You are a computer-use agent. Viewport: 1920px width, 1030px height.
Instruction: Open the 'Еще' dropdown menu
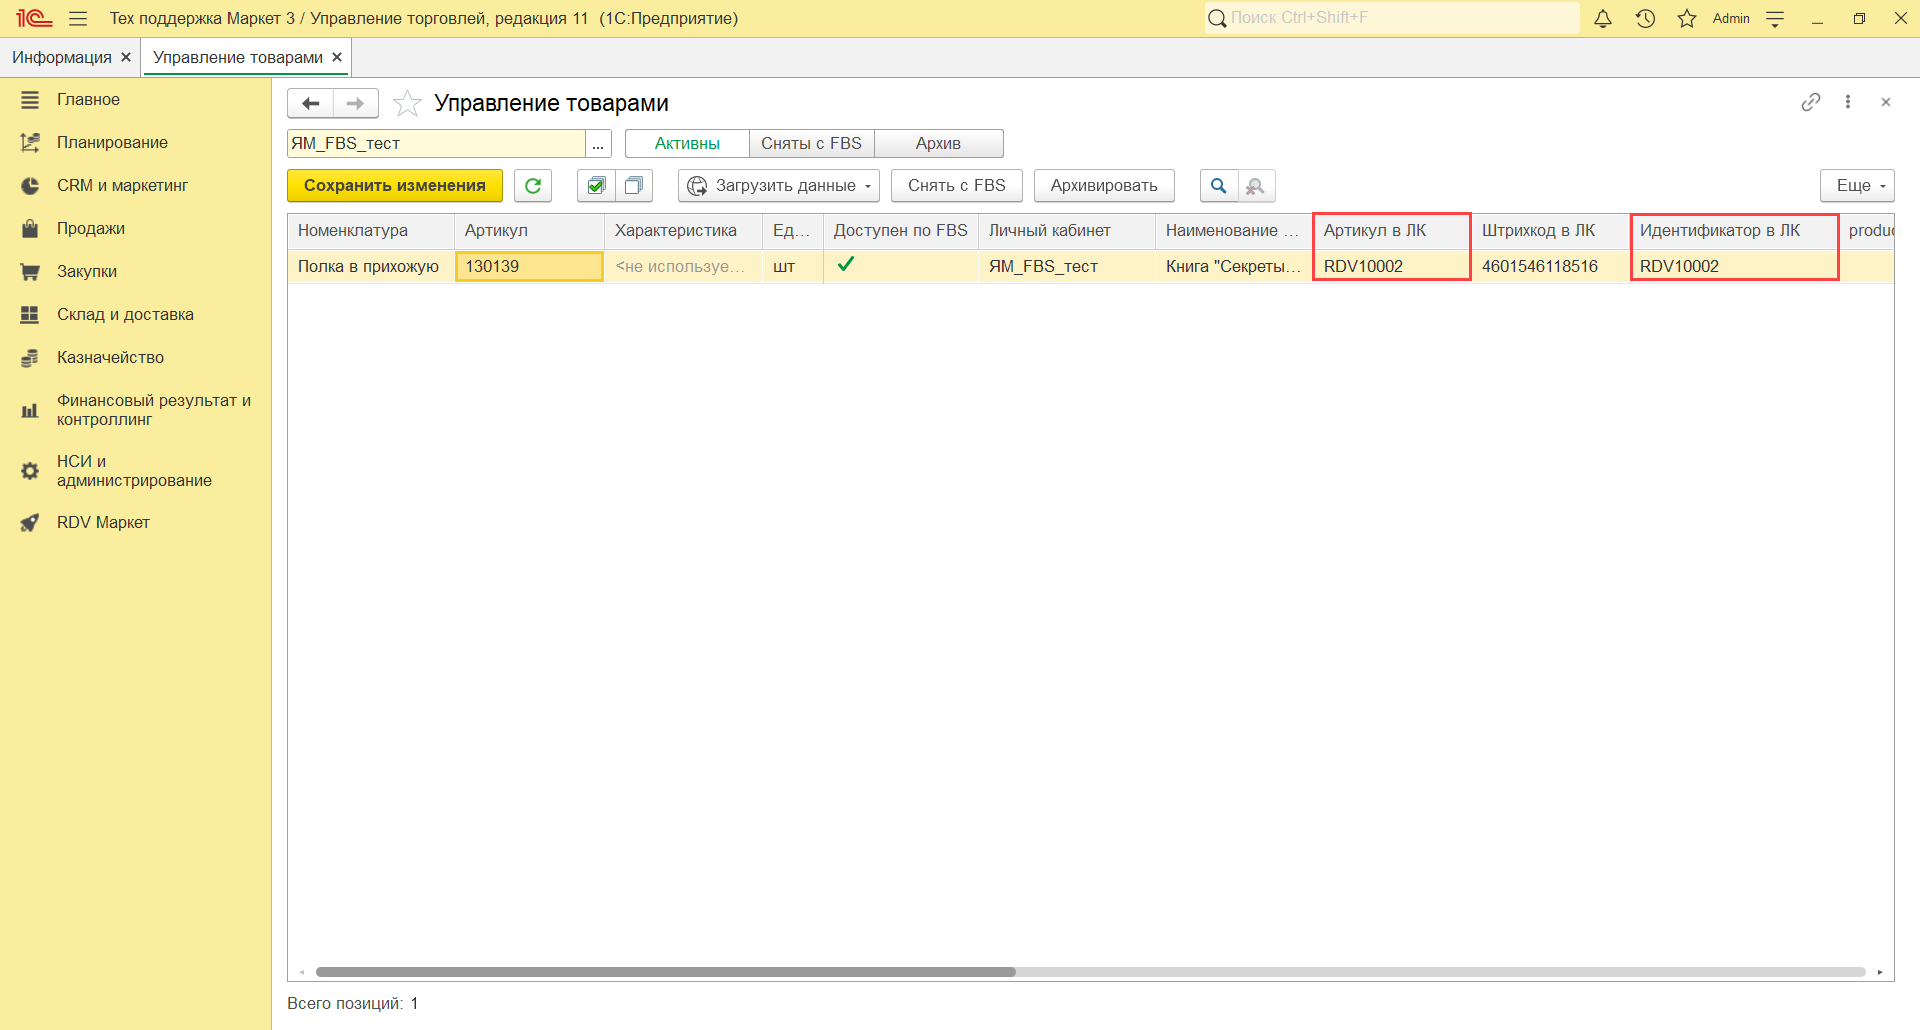[1857, 186]
